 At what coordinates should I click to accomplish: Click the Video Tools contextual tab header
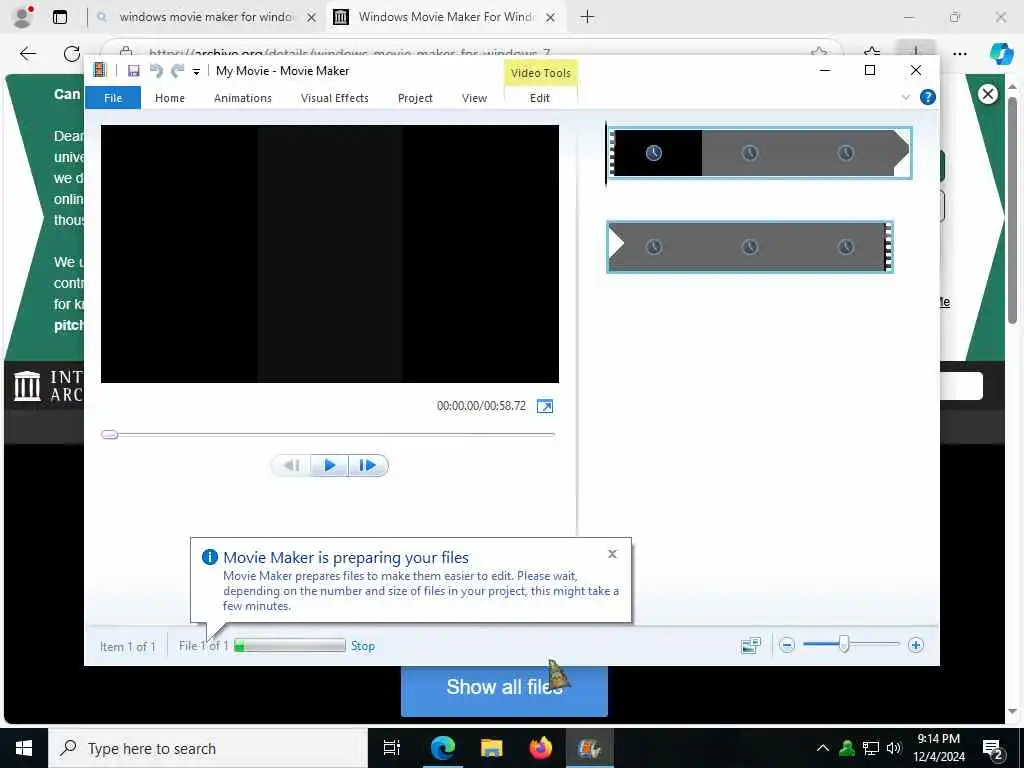coord(541,72)
